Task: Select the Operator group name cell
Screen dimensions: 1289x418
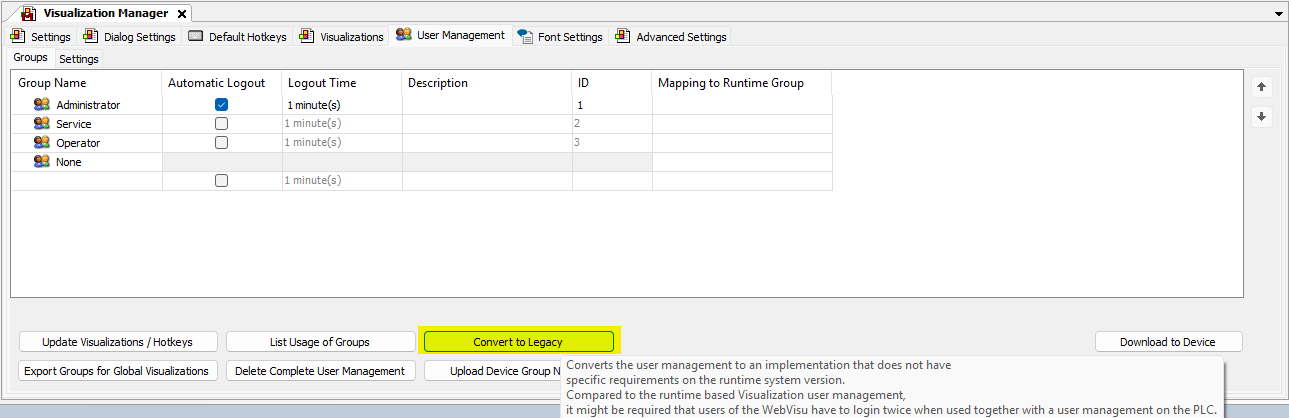Action: [x=87, y=143]
